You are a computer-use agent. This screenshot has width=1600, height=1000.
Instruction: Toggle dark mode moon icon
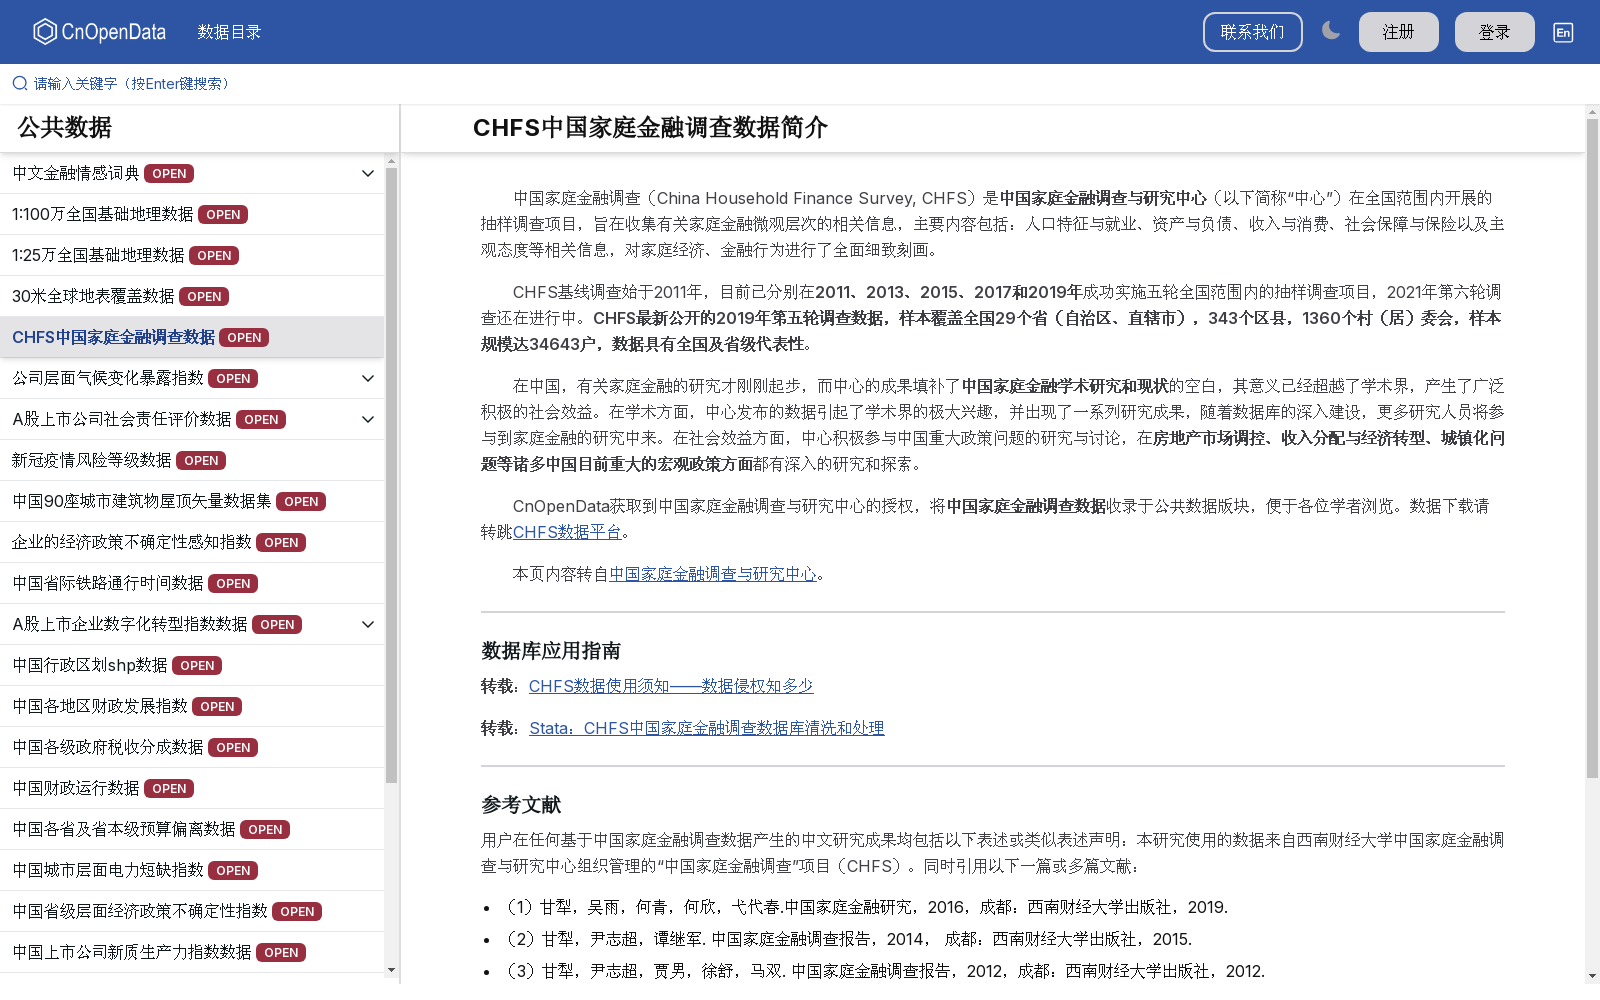pyautogui.click(x=1330, y=31)
